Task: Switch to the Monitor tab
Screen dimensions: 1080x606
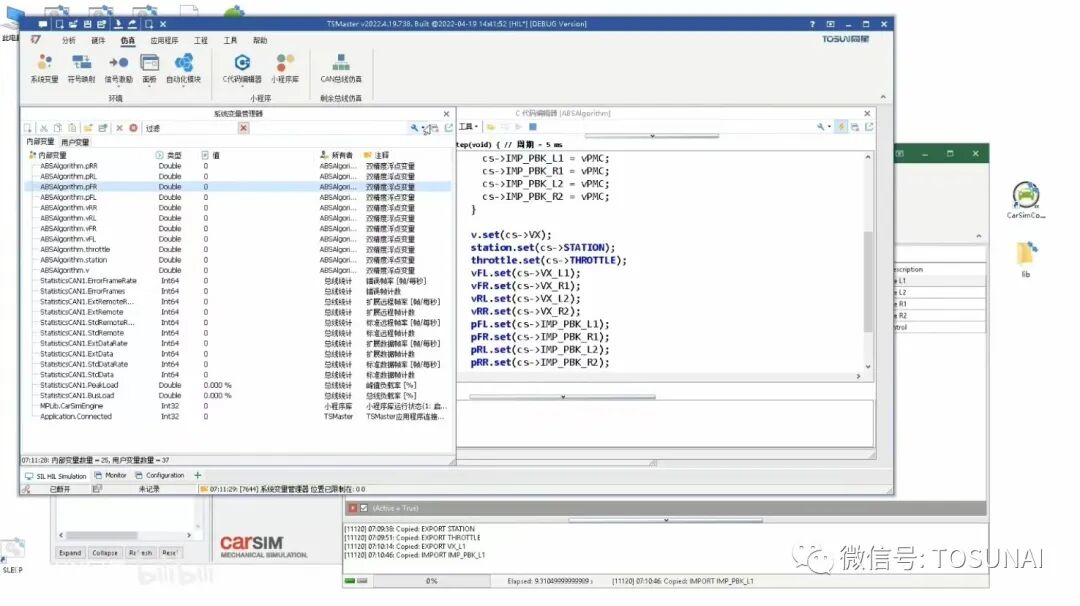Action: (x=110, y=475)
